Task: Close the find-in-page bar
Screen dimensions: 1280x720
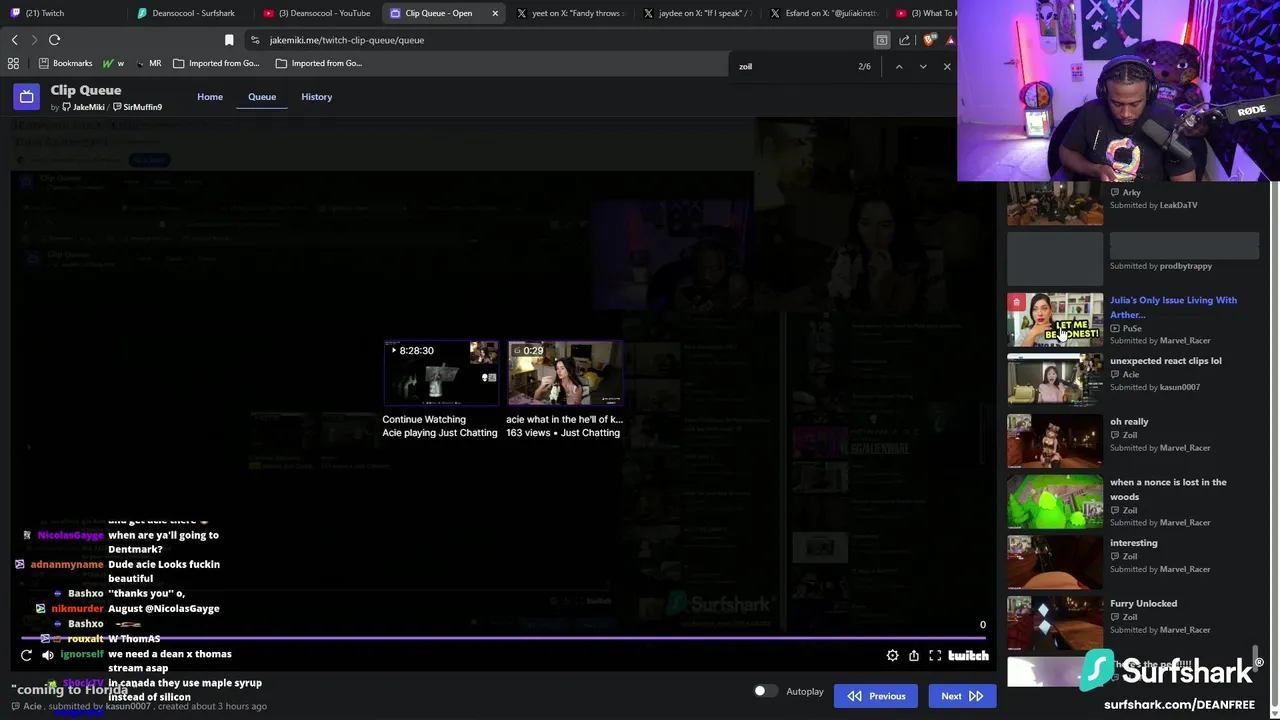Action: [947, 66]
